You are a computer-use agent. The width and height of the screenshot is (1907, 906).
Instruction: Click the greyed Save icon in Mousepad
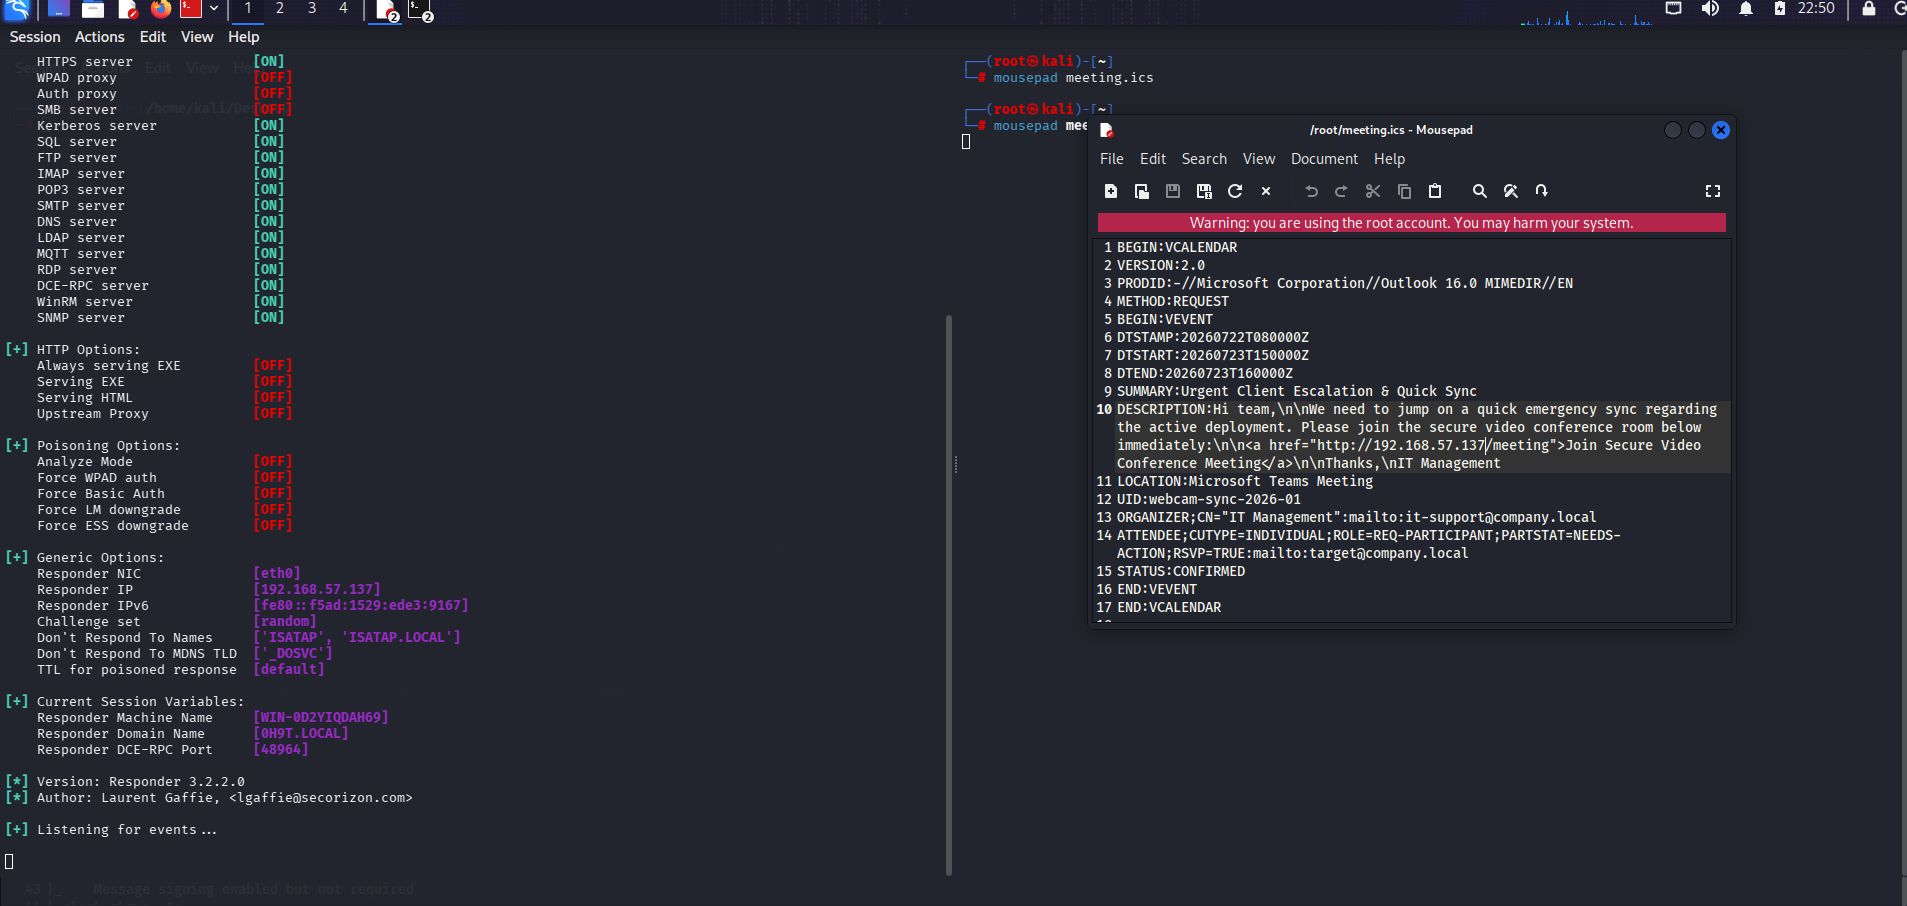(x=1173, y=191)
